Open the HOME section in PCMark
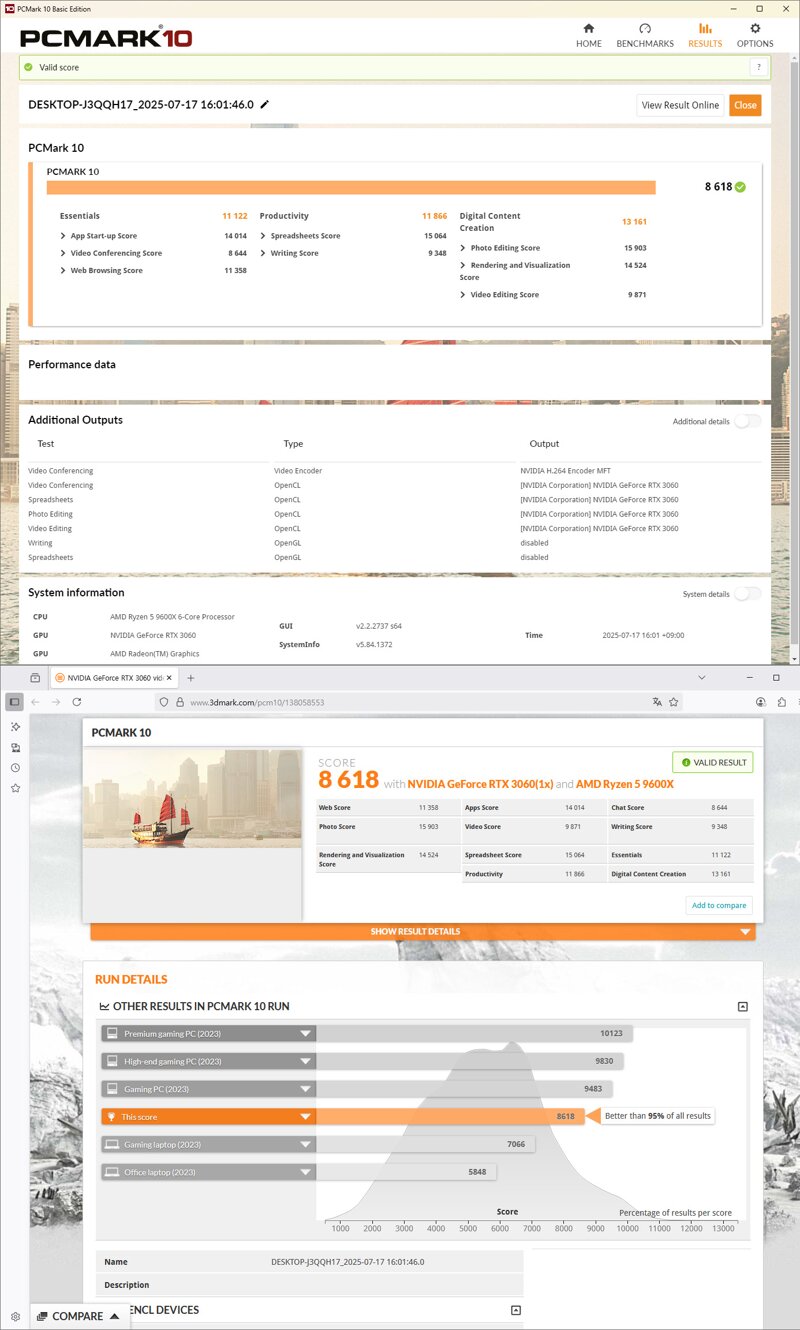800x1330 pixels. tap(588, 35)
